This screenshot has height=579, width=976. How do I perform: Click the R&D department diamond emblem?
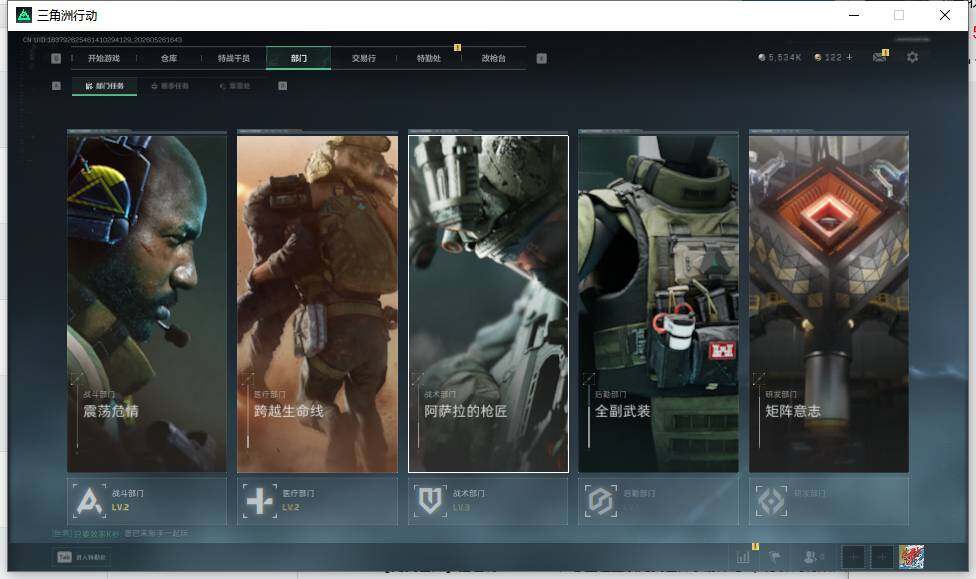[x=771, y=501]
